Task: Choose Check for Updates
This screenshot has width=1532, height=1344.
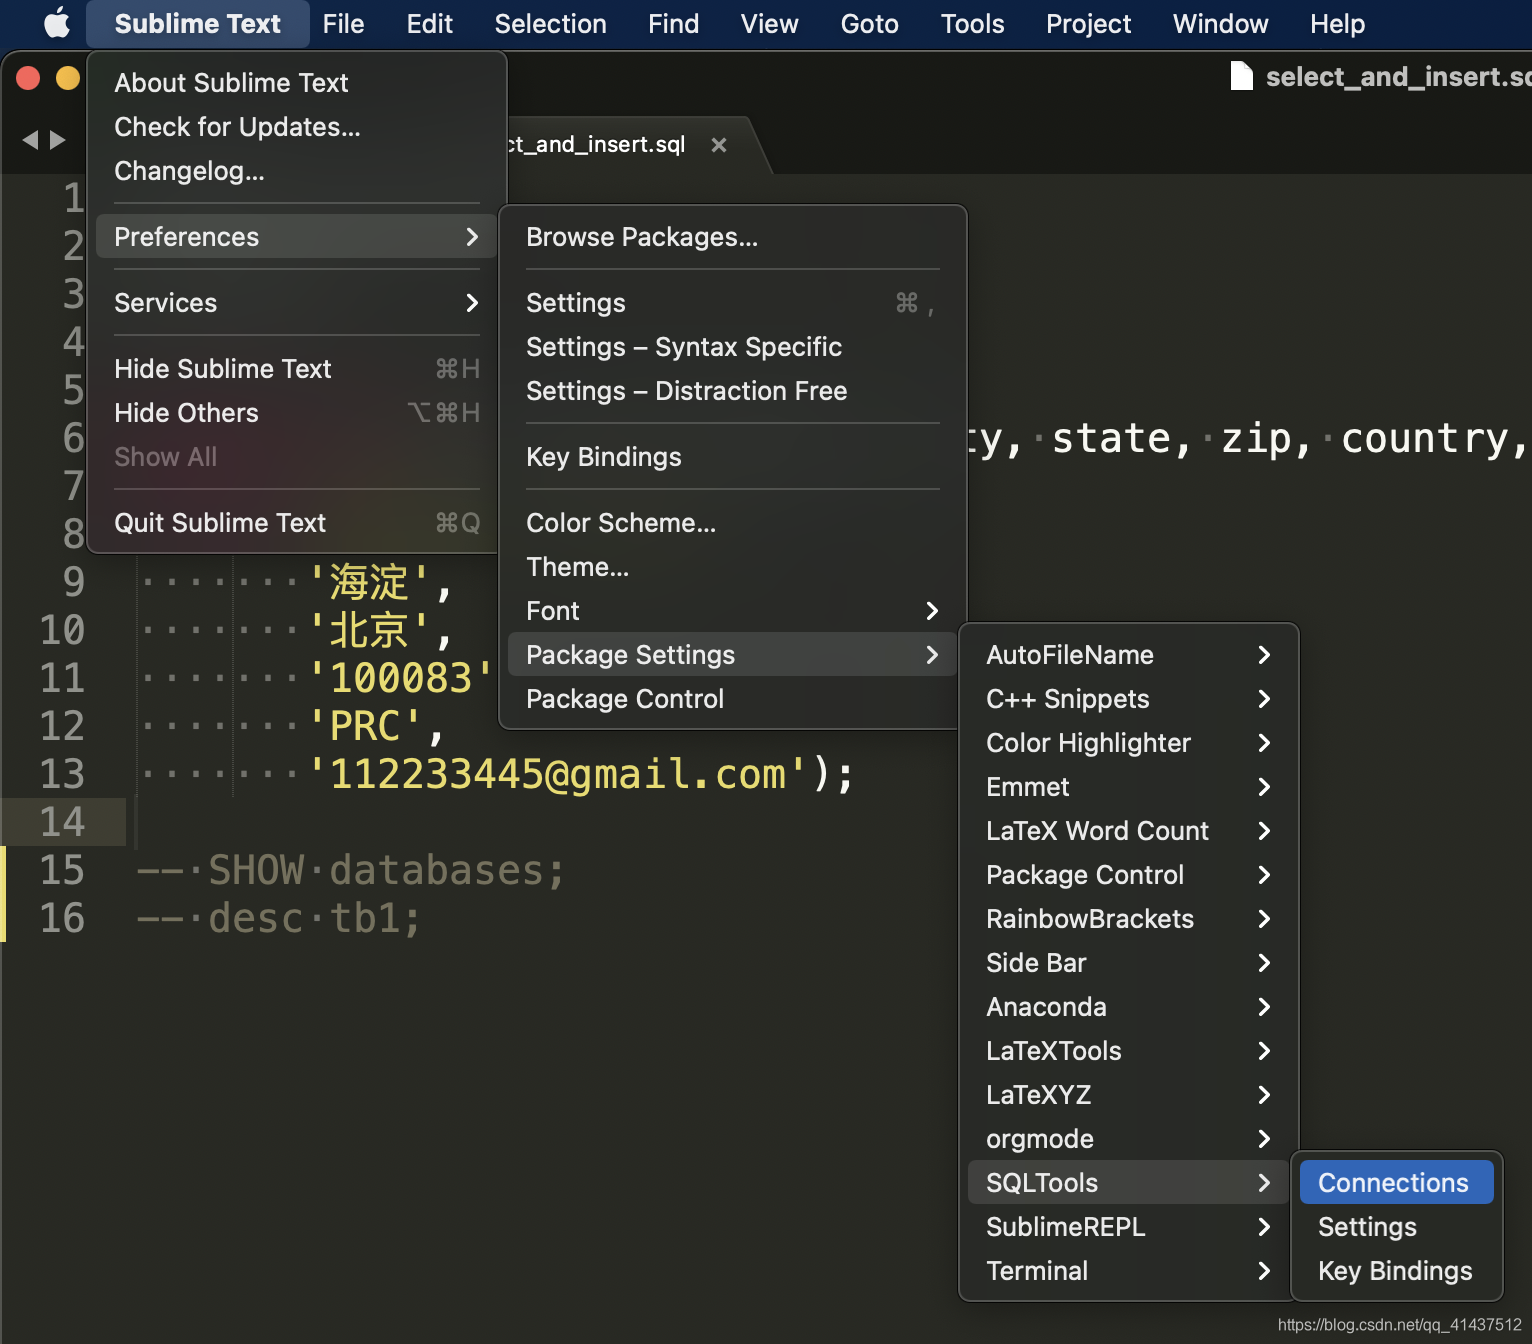Action: click(237, 127)
